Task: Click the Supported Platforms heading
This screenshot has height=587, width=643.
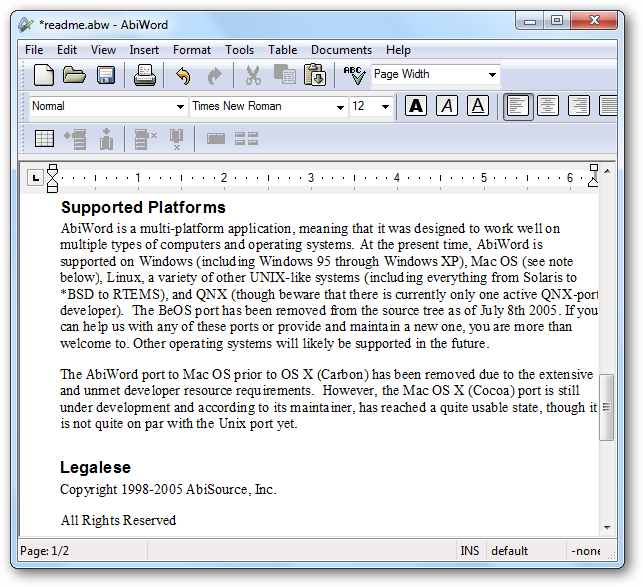Action: 143,207
